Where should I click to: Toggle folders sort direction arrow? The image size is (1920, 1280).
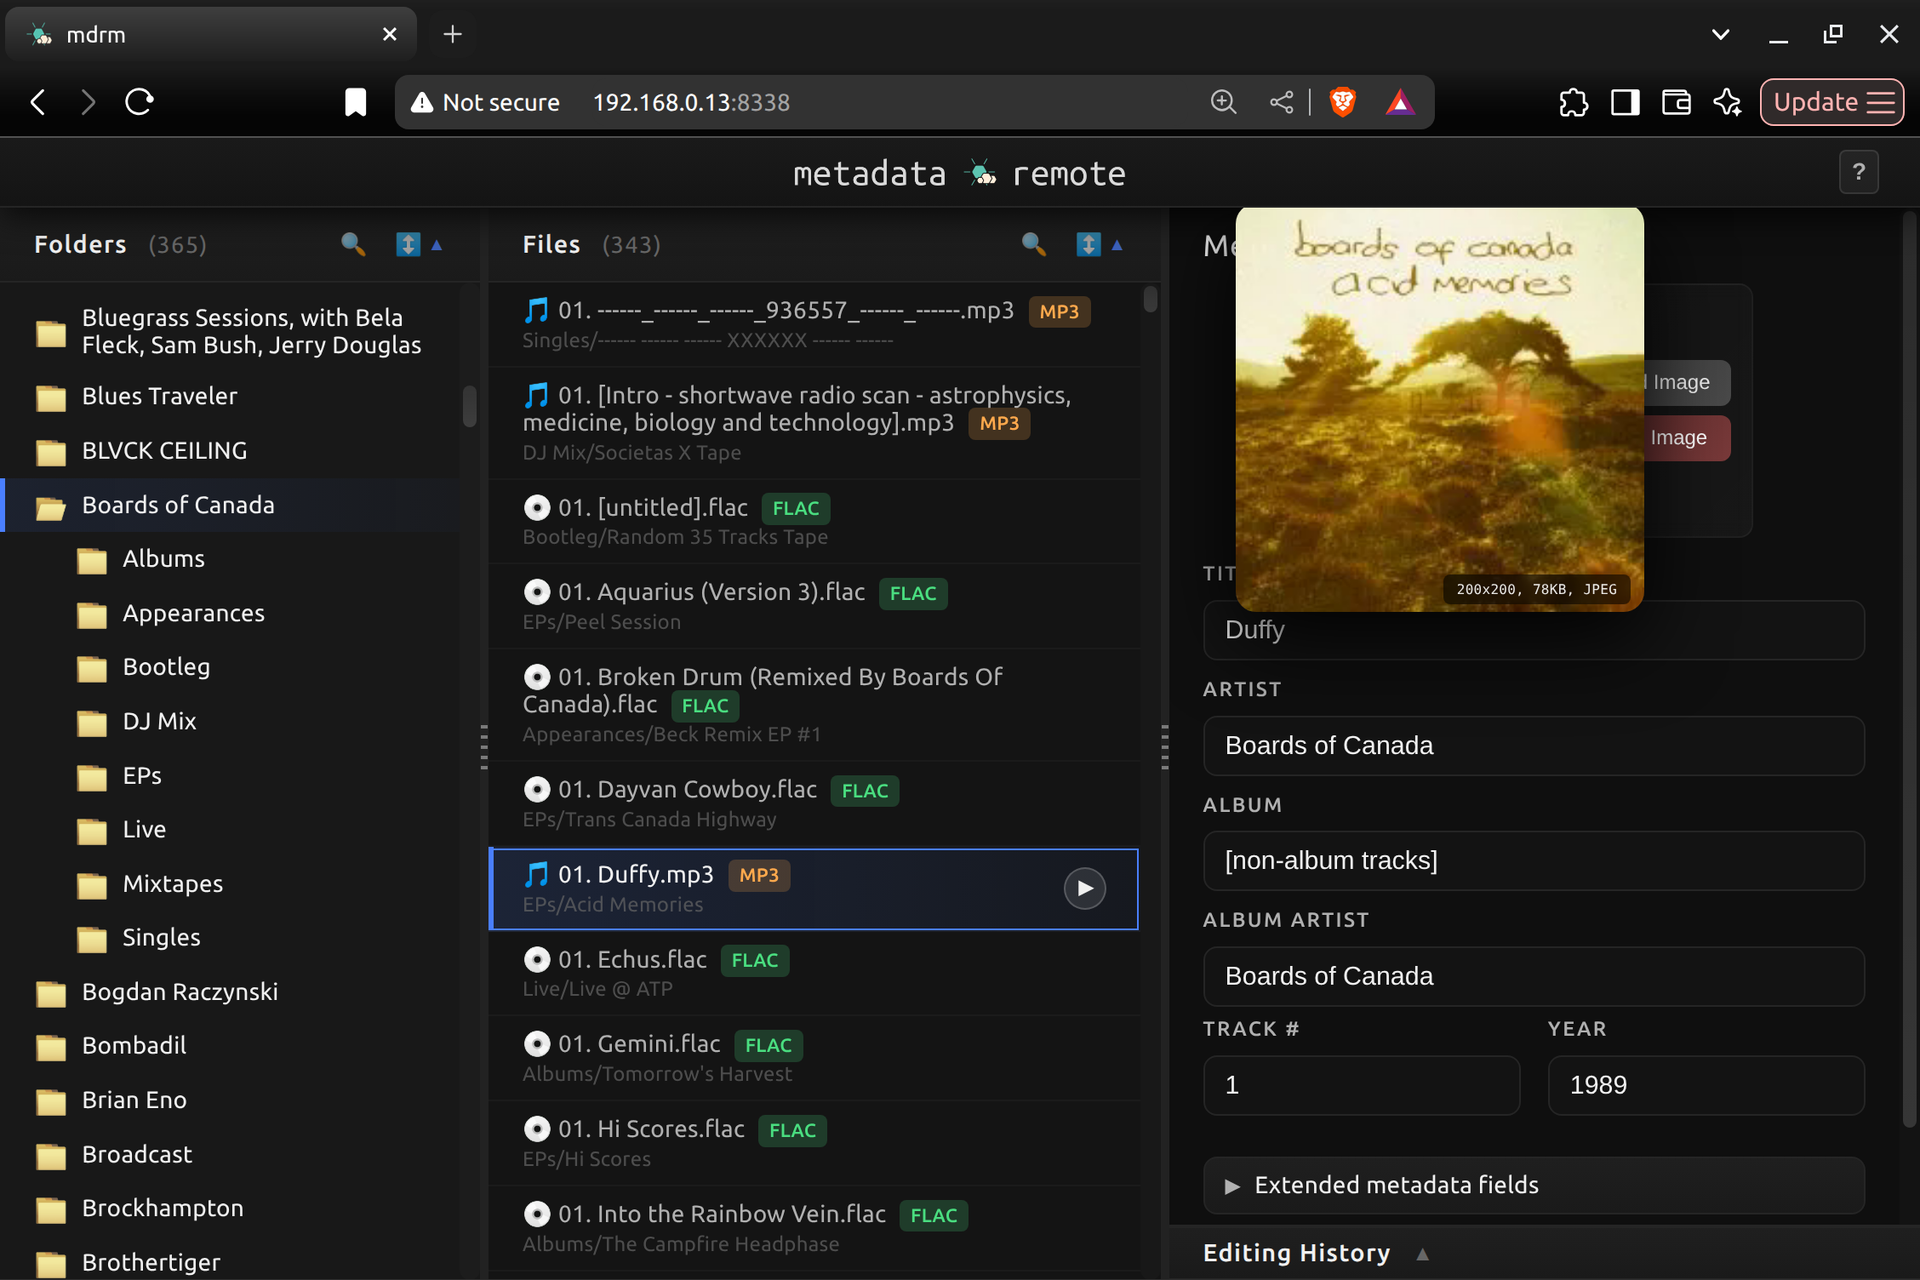[x=436, y=245]
